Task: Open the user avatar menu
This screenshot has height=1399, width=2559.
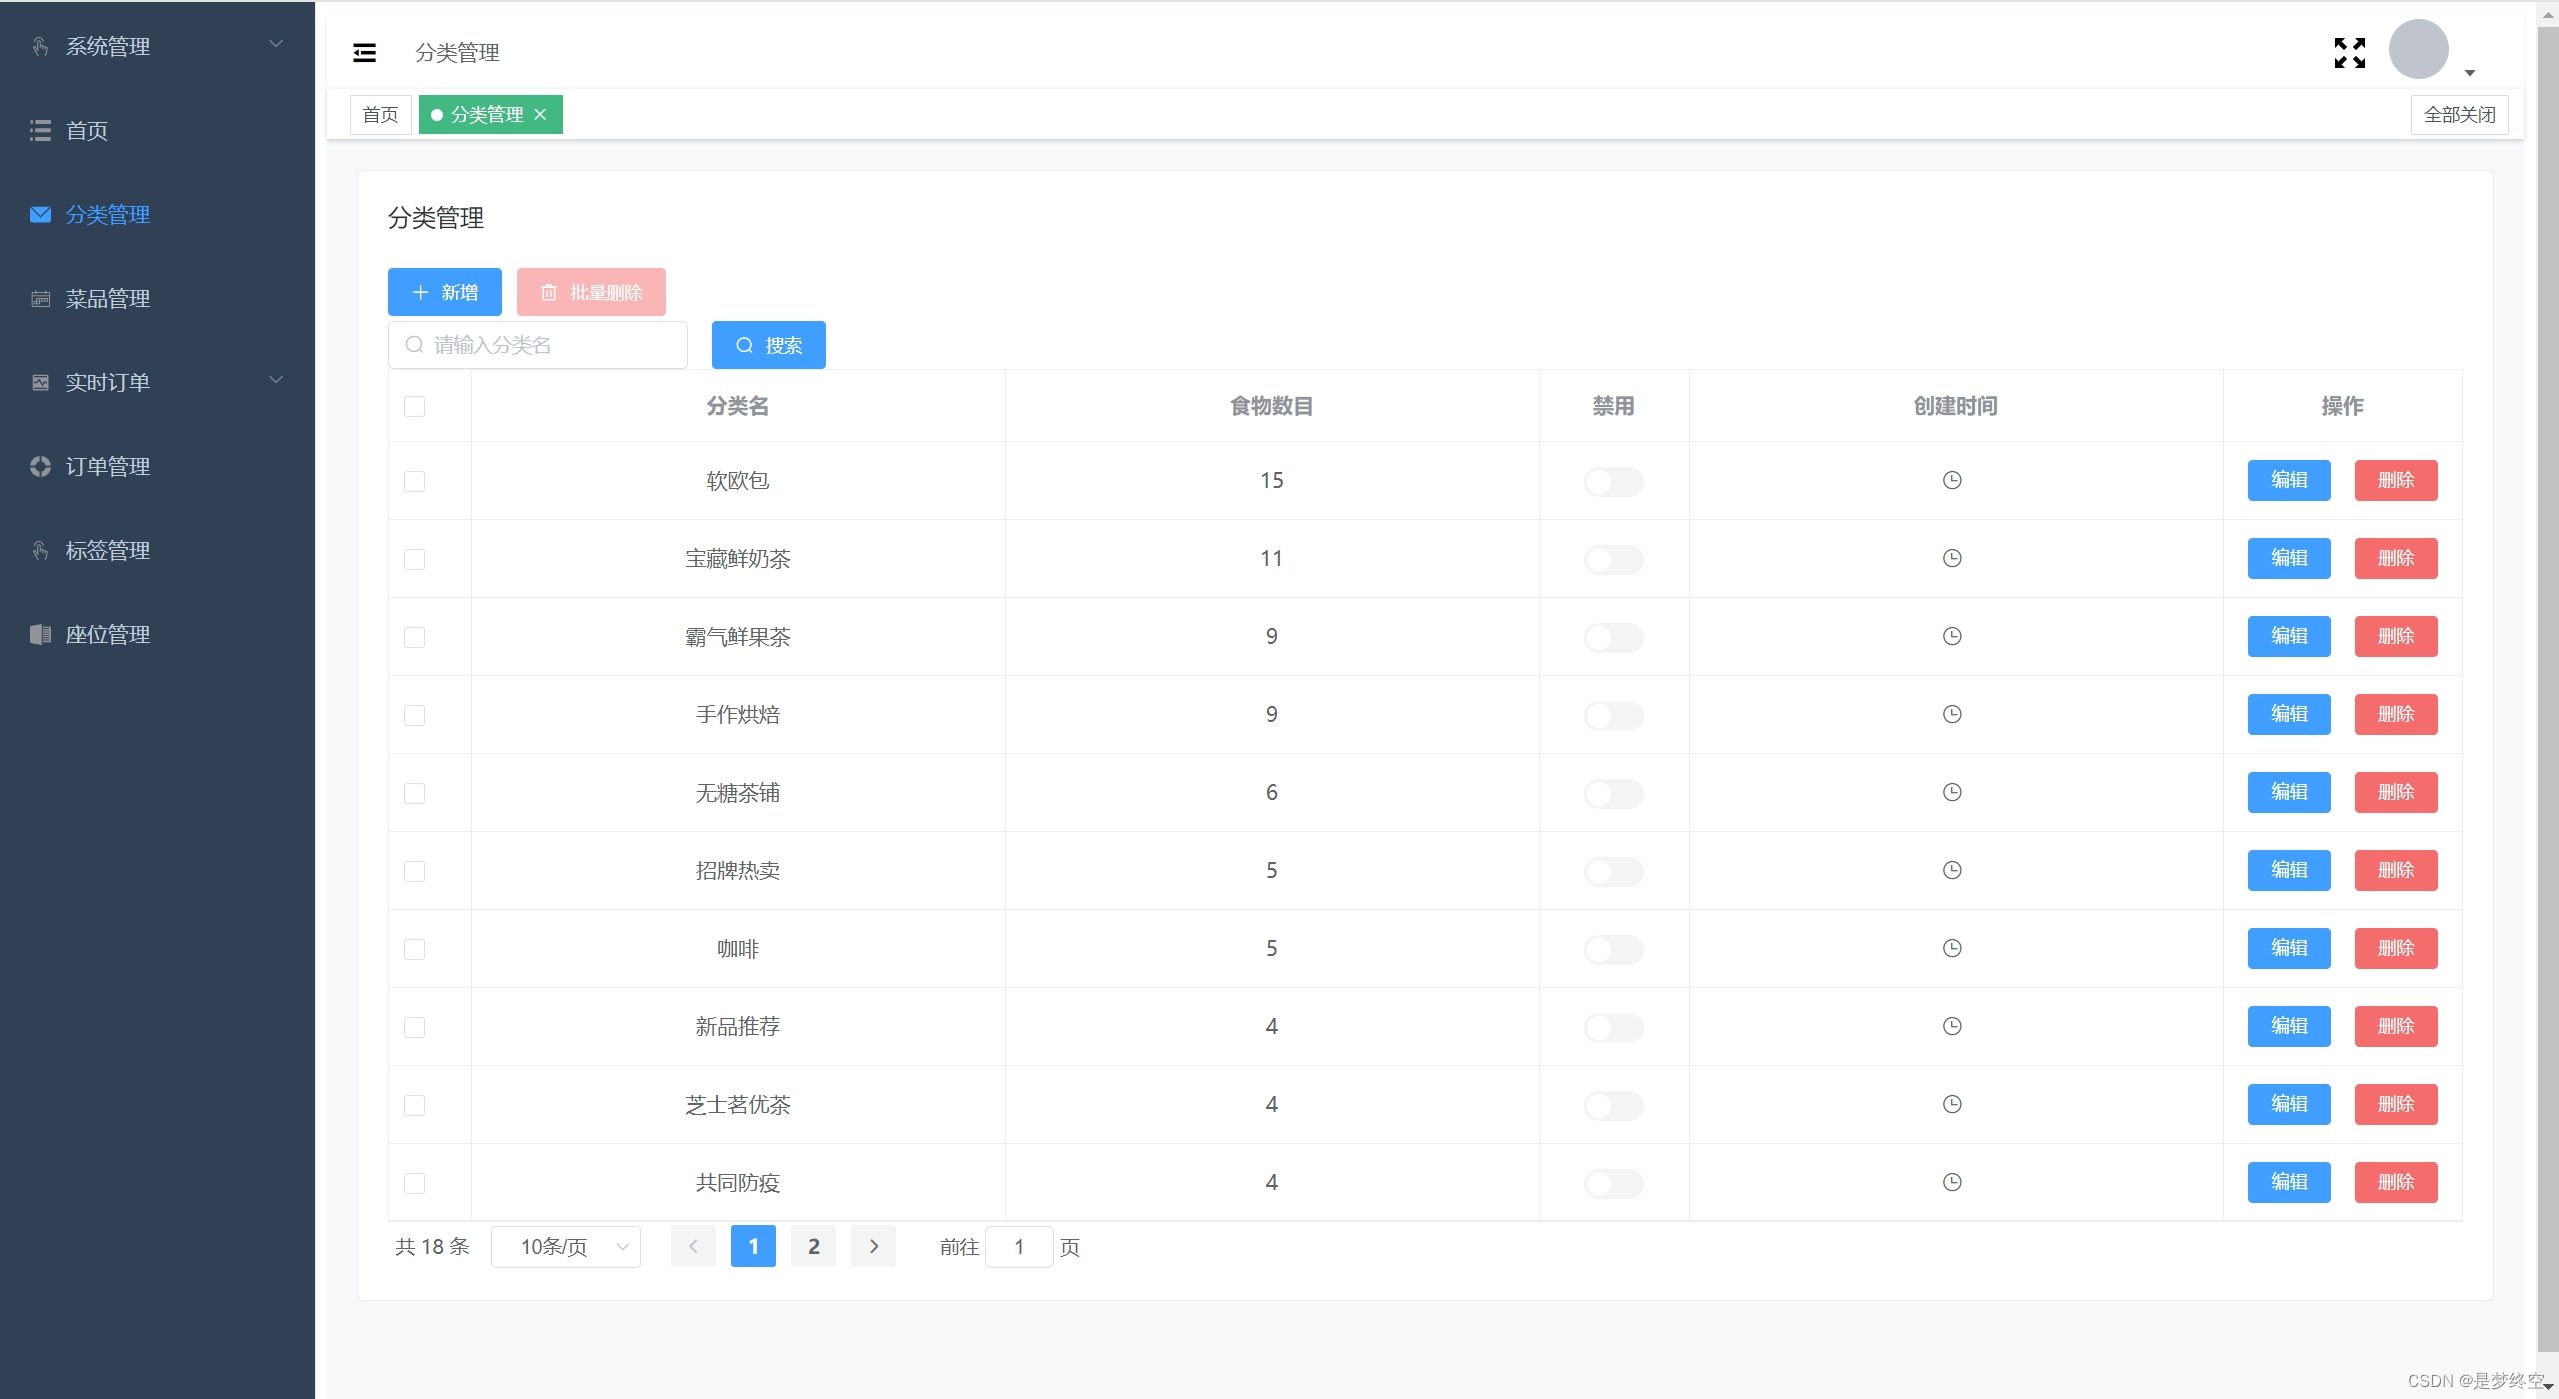Action: tap(2418, 49)
